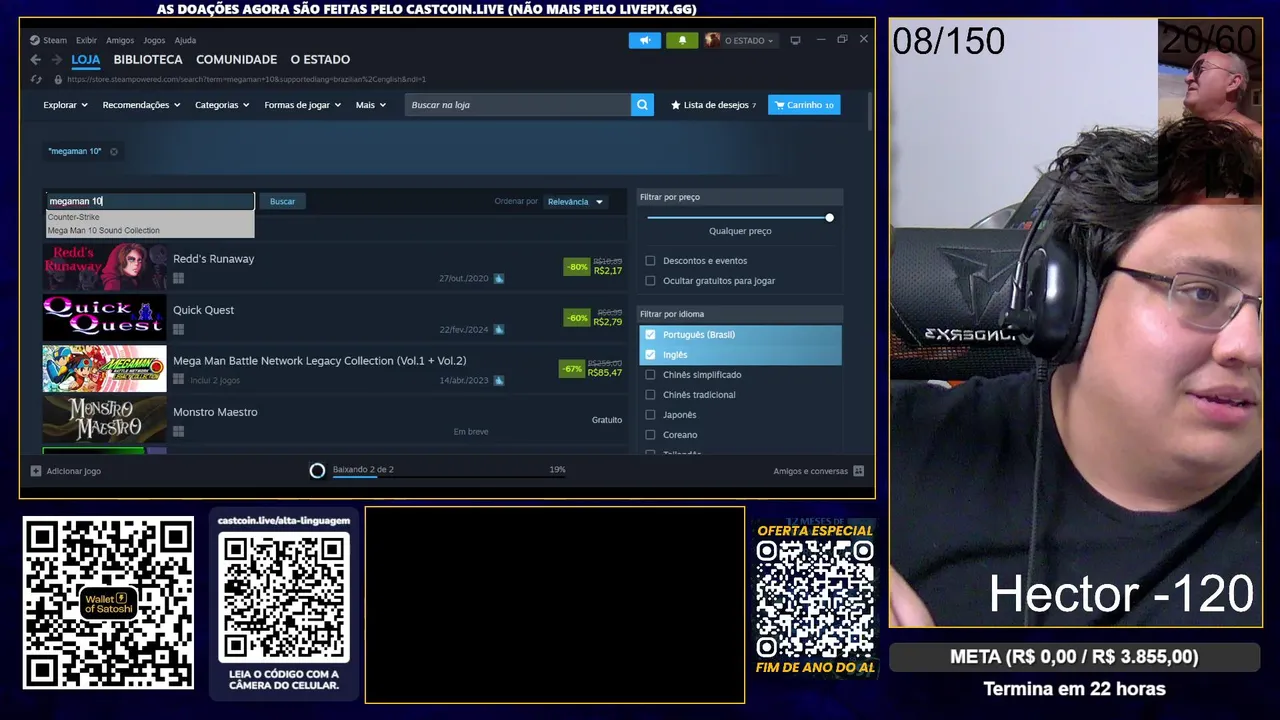Click the Baixando 2 de 2 progress bar
The width and height of the screenshot is (1280, 720).
pos(449,477)
